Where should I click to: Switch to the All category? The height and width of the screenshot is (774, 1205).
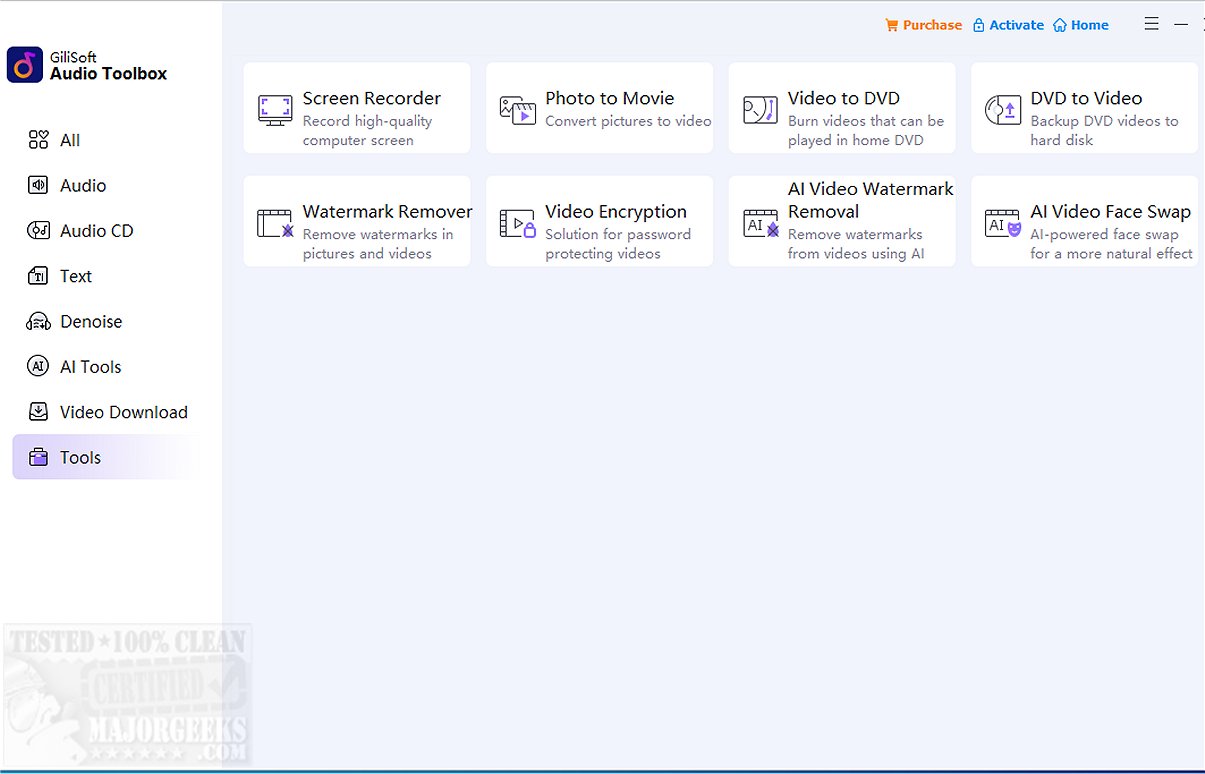(70, 140)
